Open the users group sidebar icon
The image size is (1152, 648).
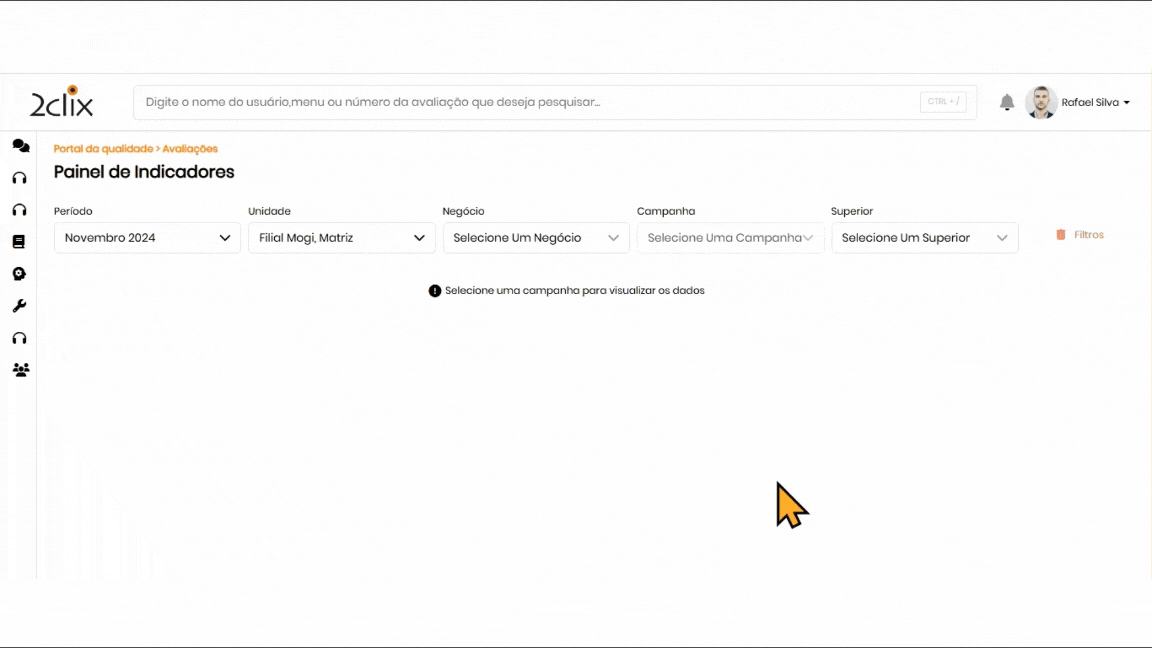click(20, 370)
